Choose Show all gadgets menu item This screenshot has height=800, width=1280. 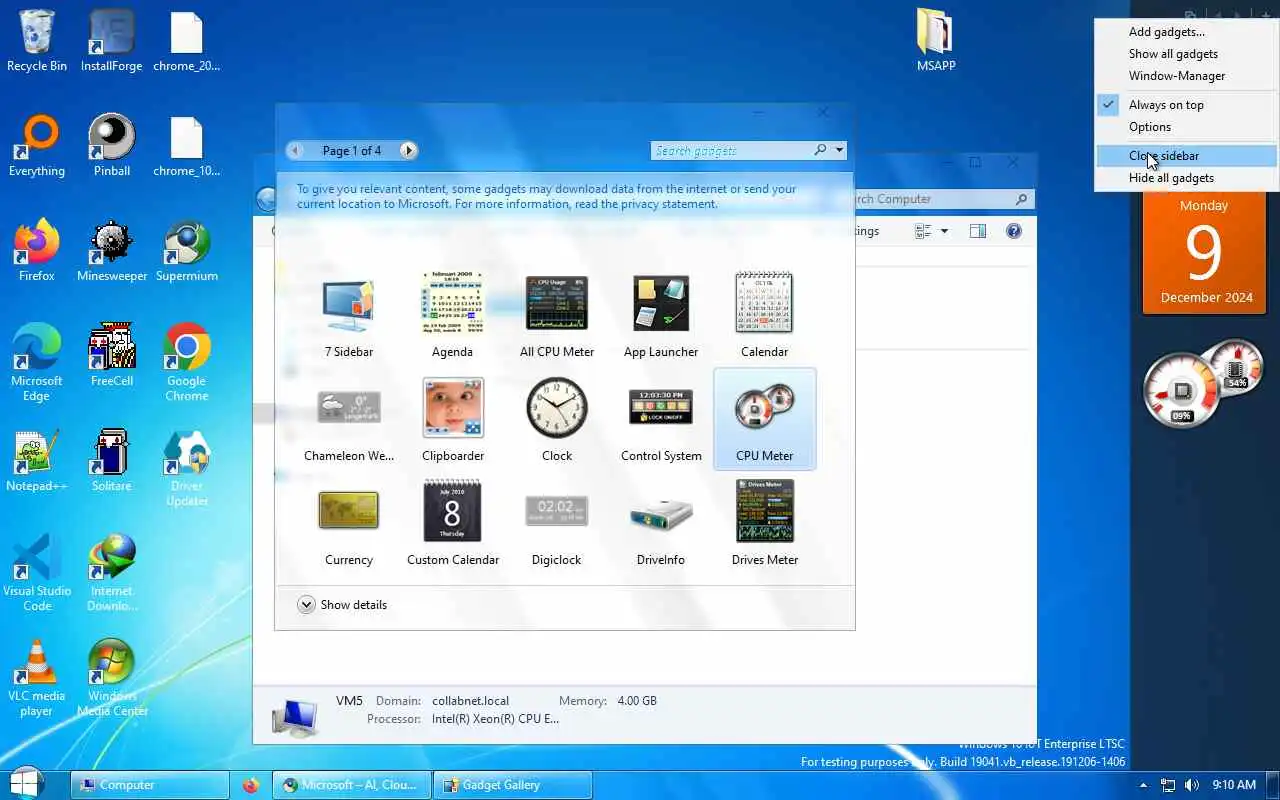[1187, 54]
